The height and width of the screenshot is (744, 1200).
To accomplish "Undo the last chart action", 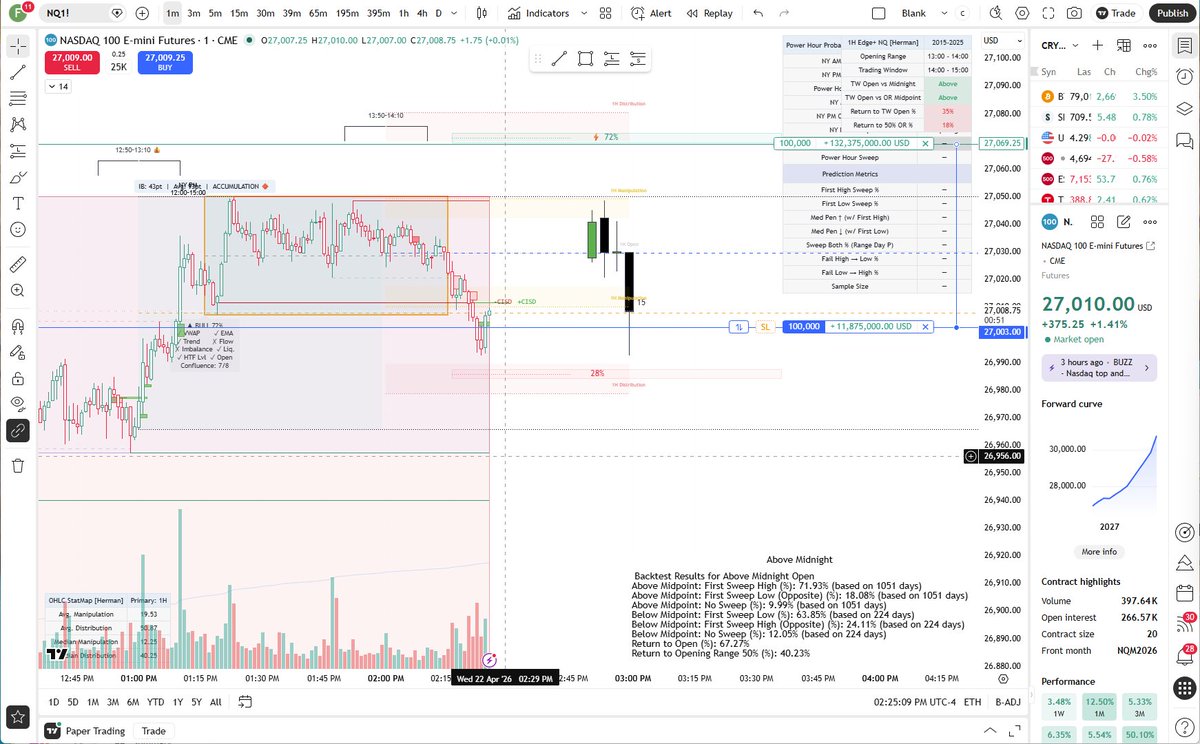I will coord(757,13).
